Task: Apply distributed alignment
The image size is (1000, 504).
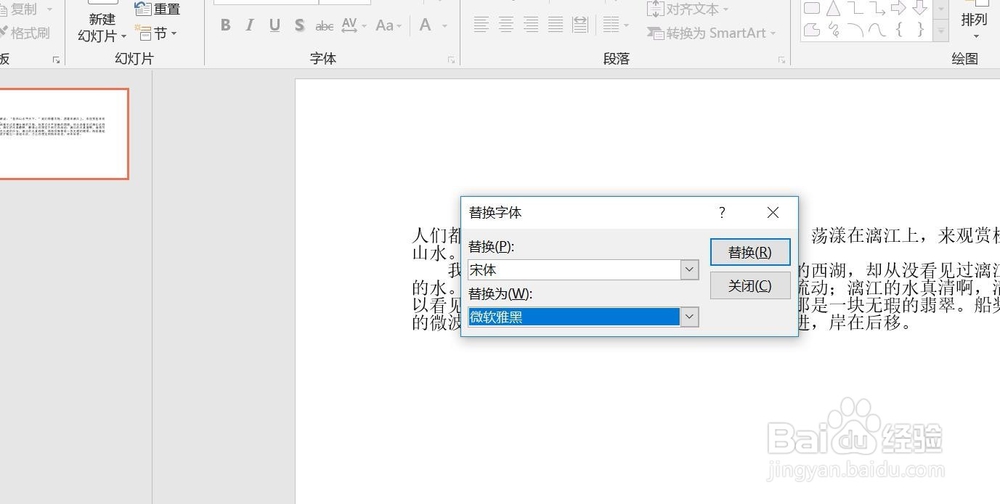Action: [x=580, y=25]
